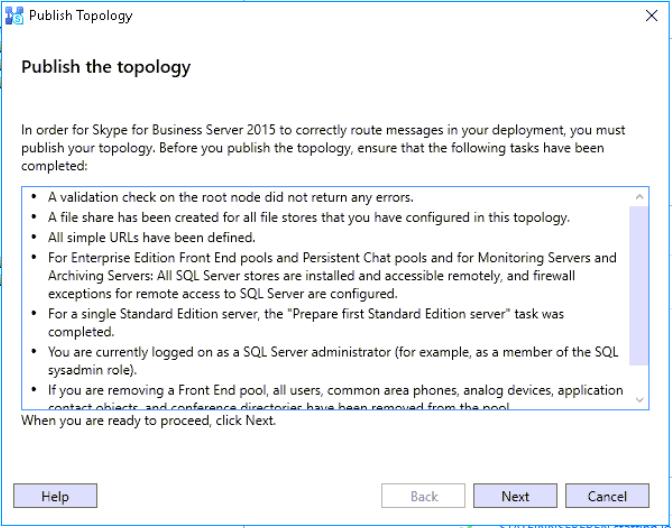Click 'You are currently logged on as' item

click(x=333, y=360)
